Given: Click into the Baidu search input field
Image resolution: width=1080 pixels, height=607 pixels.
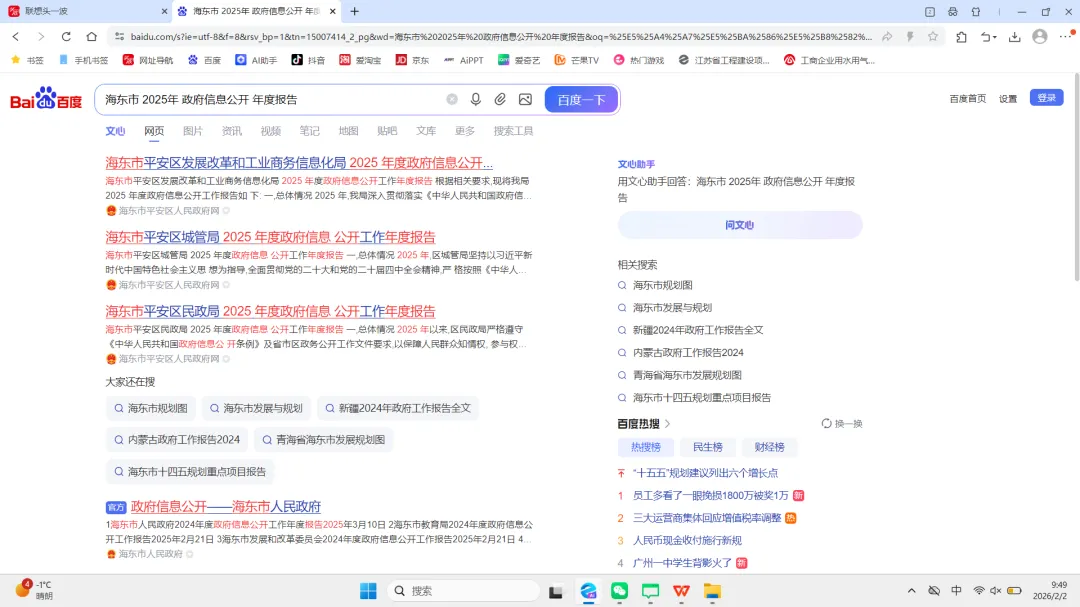Looking at the screenshot, I should (272, 99).
